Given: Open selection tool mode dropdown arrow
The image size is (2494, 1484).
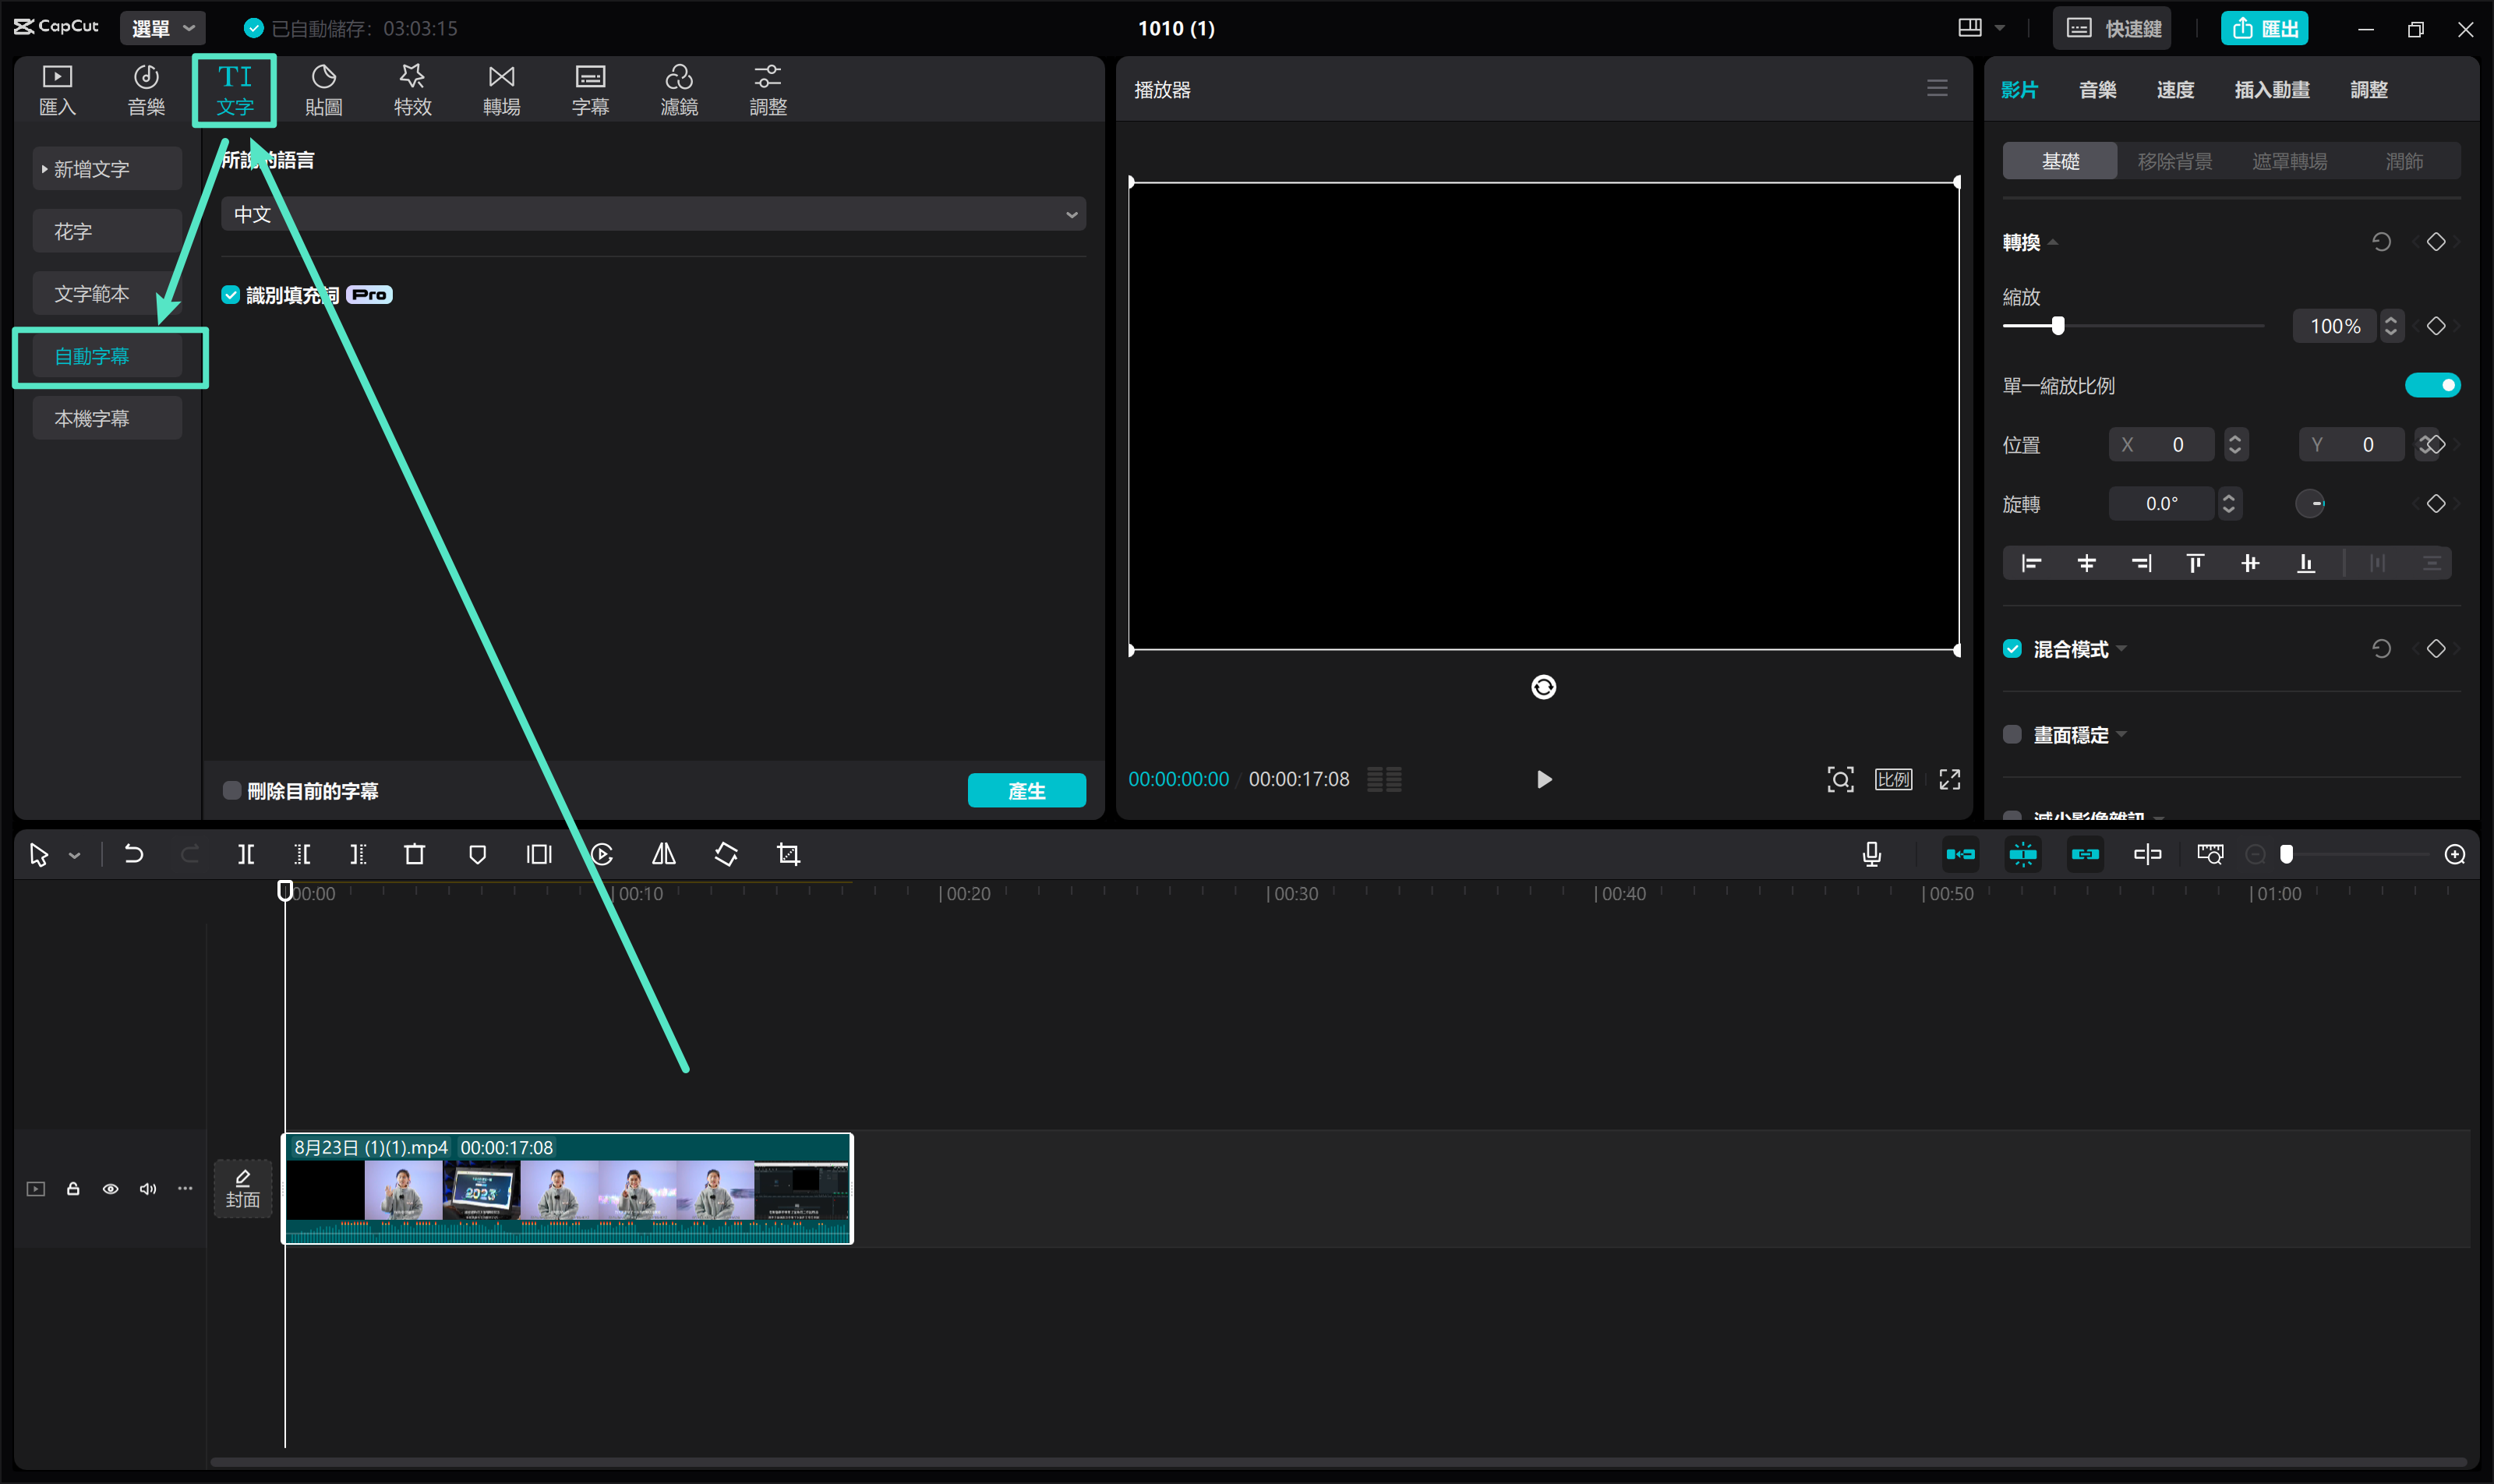Looking at the screenshot, I should click(75, 855).
